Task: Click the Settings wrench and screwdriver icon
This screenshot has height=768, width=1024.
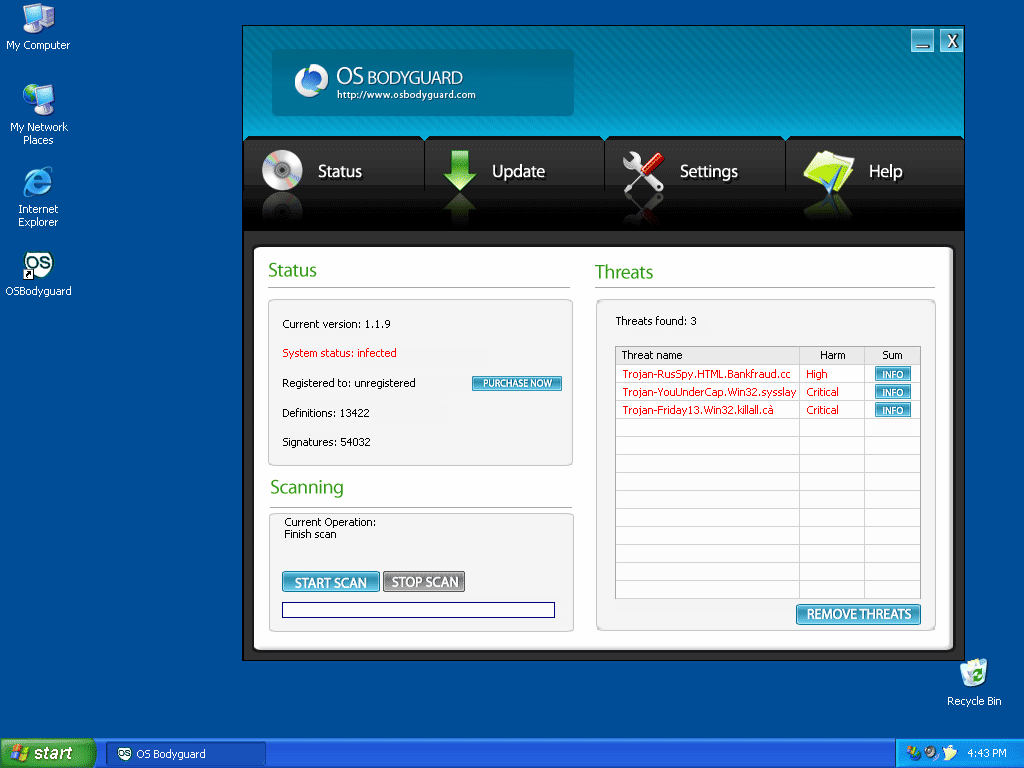Action: (643, 171)
